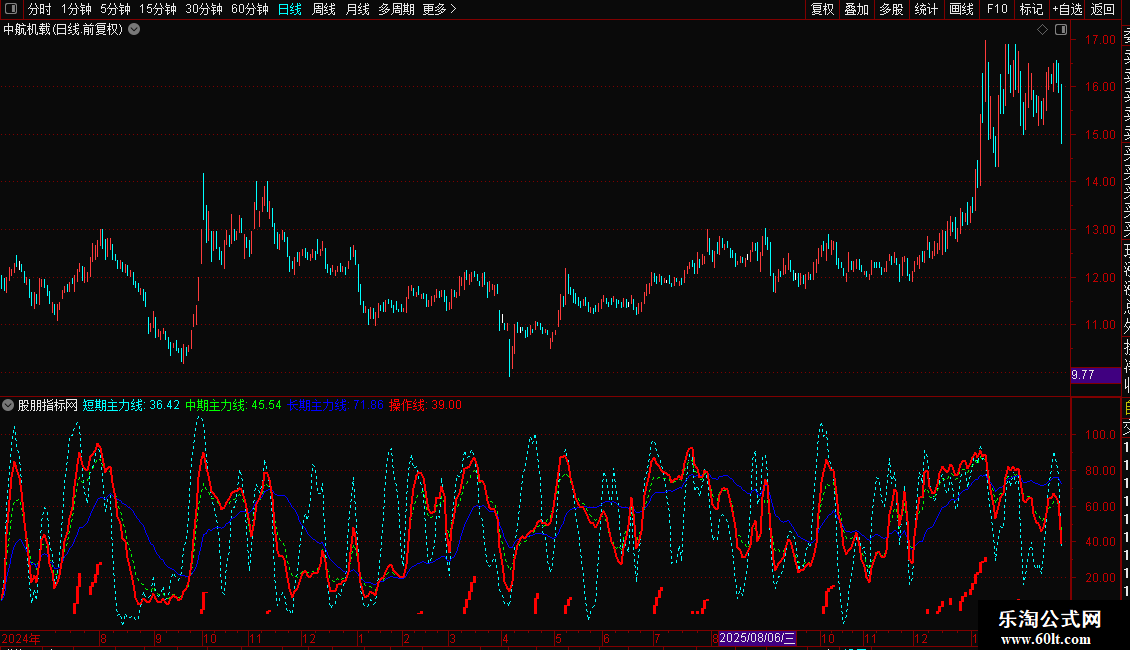Click the 2025/08/06 date marker on timeline
The height and width of the screenshot is (650, 1130).
click(x=757, y=638)
